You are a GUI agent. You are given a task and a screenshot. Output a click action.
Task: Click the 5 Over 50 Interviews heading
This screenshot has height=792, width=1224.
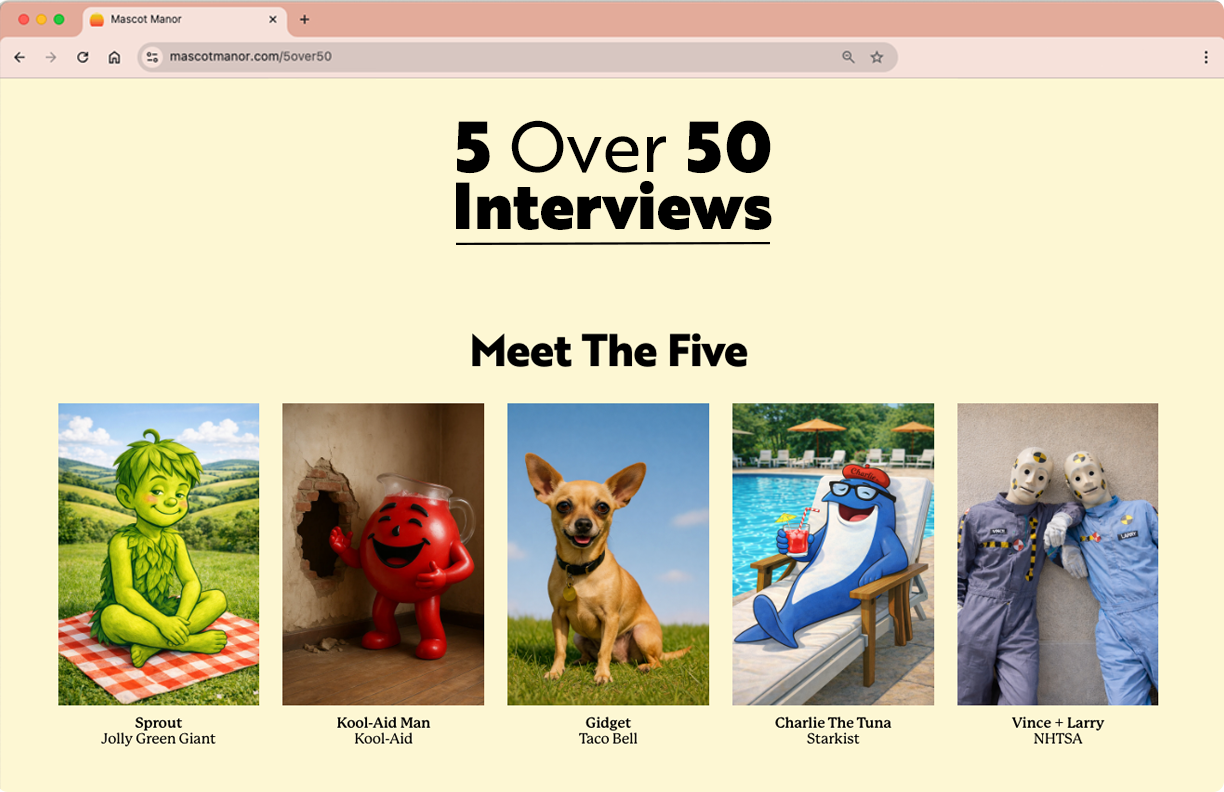pos(612,178)
